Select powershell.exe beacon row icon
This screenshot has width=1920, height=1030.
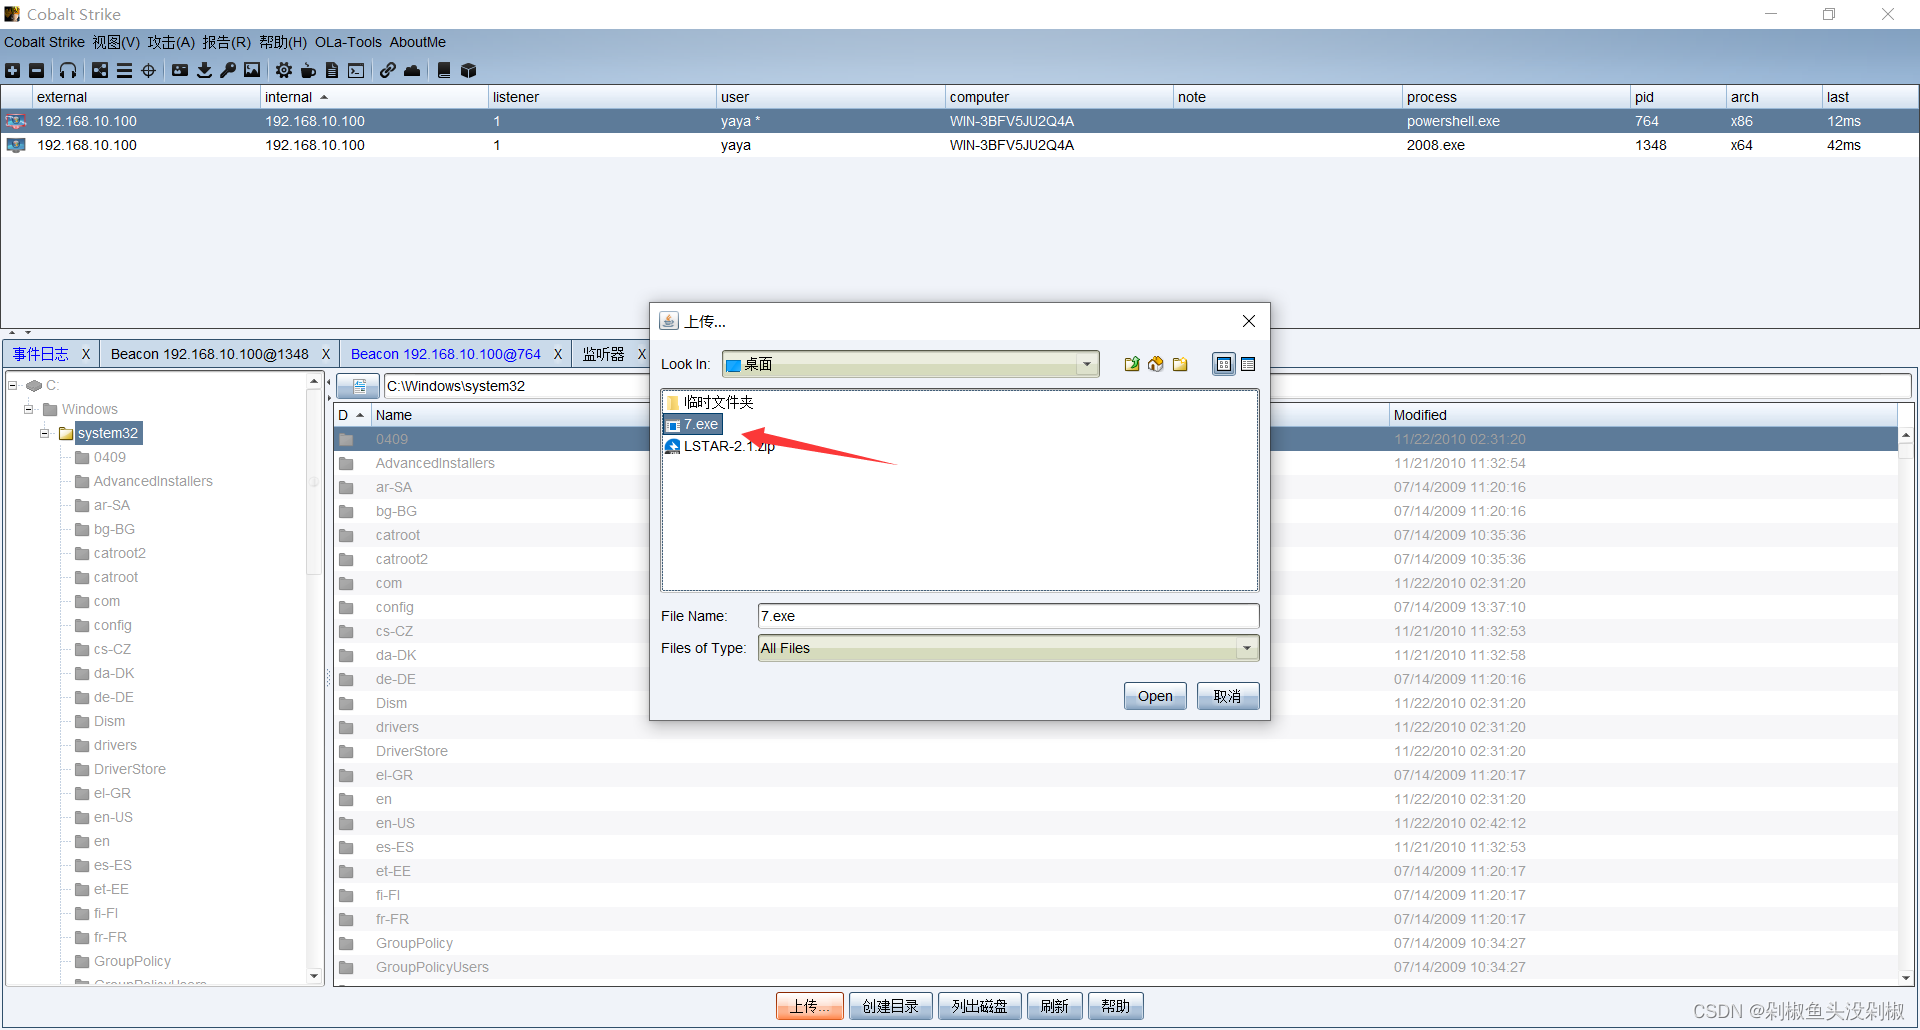pos(15,121)
